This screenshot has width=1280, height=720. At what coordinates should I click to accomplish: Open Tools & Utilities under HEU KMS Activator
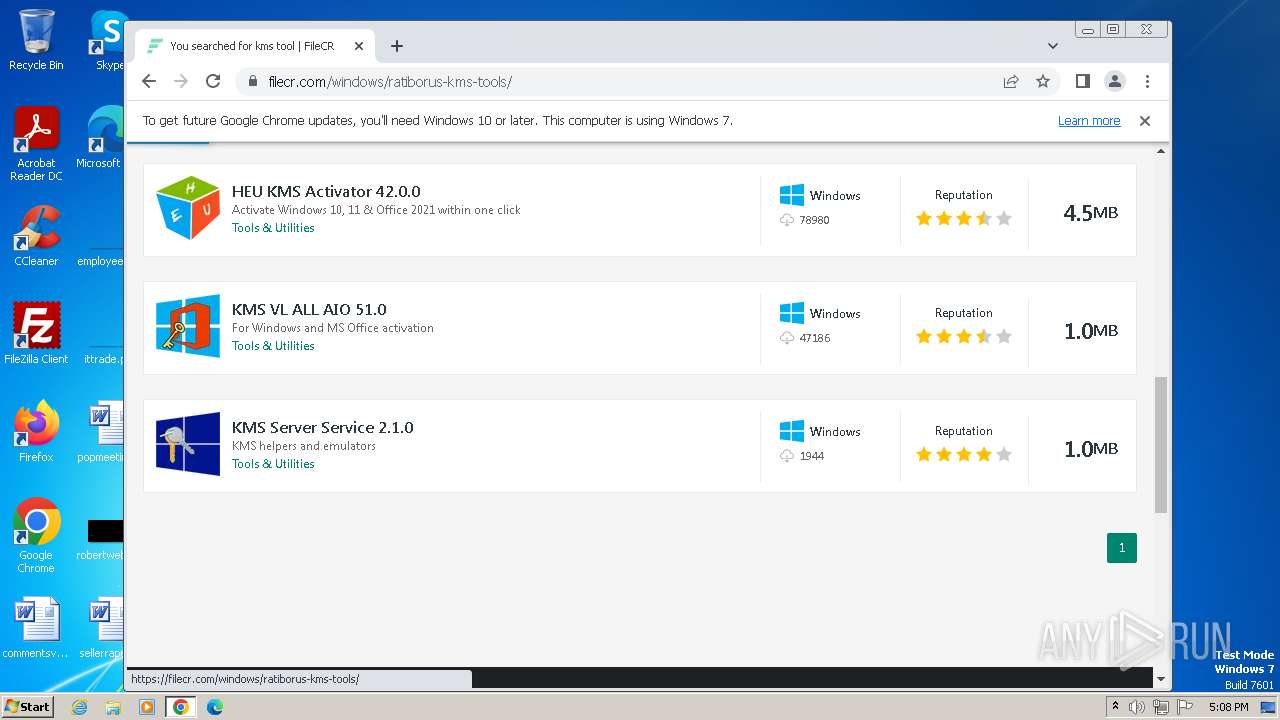(x=273, y=228)
